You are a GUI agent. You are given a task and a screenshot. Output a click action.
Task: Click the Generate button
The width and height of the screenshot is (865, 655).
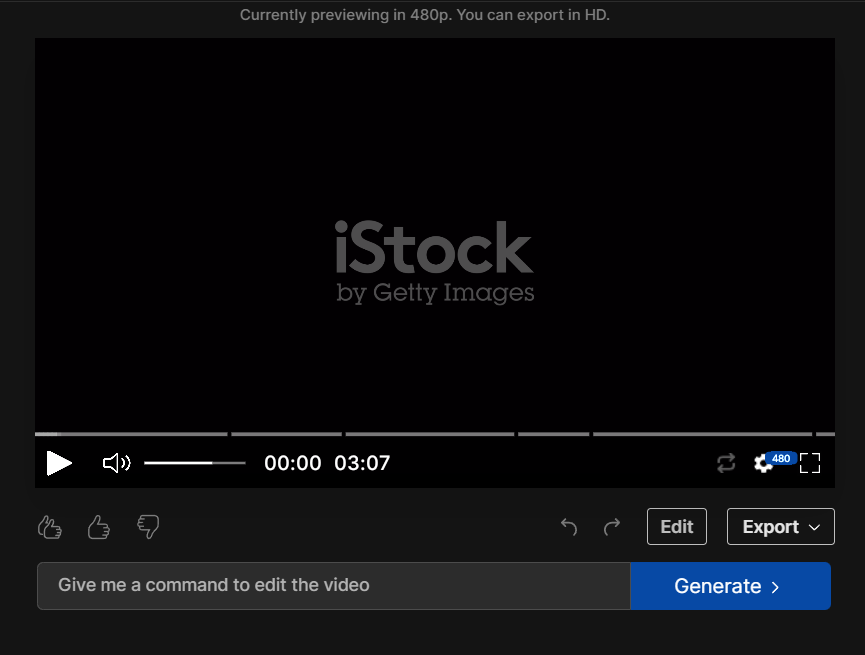(730, 586)
